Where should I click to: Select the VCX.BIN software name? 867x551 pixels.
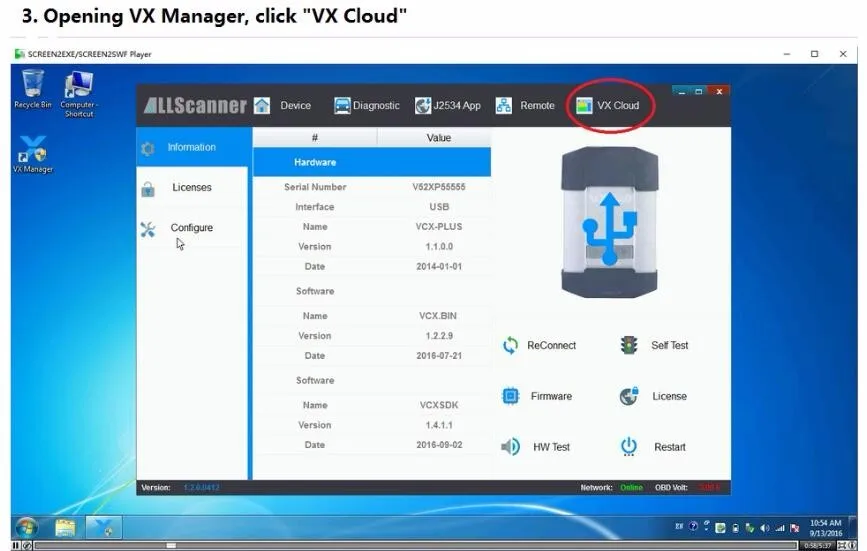click(438, 316)
